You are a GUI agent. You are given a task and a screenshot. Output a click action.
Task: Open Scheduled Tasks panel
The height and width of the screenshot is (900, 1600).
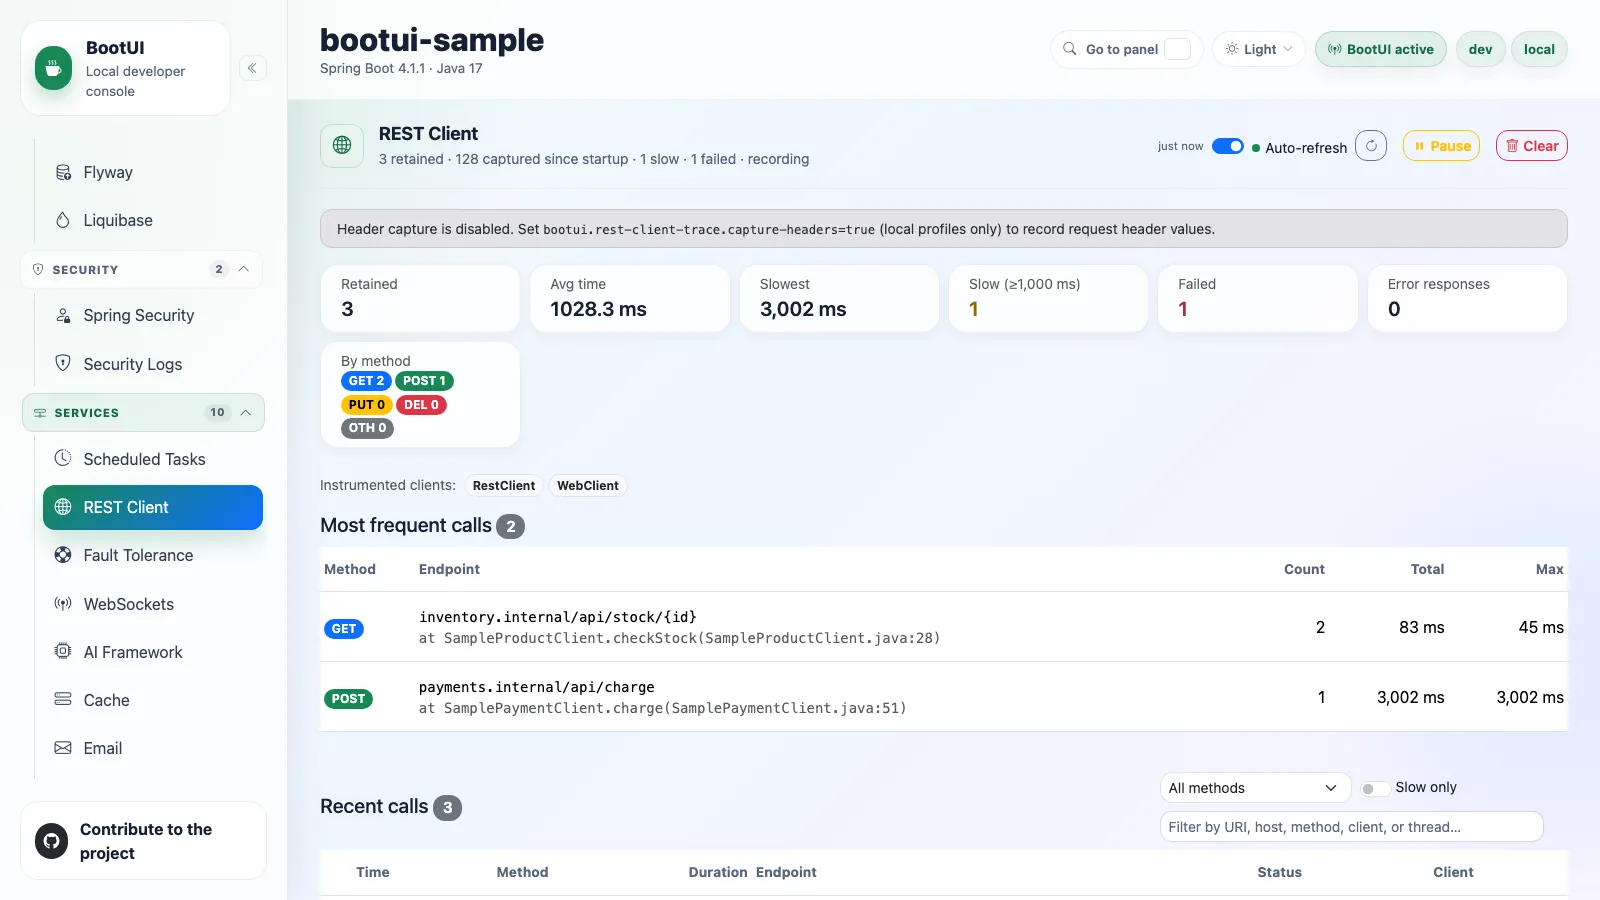pyautogui.click(x=153, y=459)
